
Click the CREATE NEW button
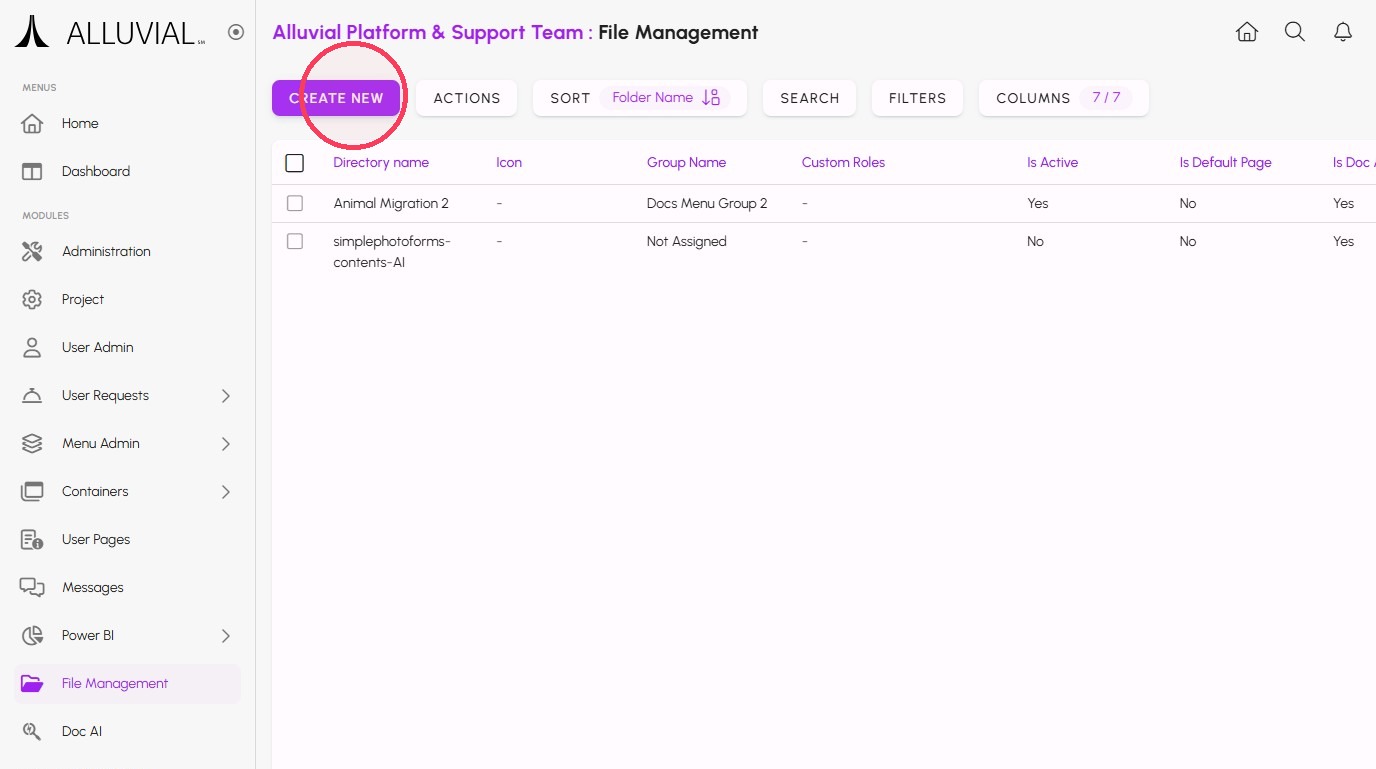[336, 98]
